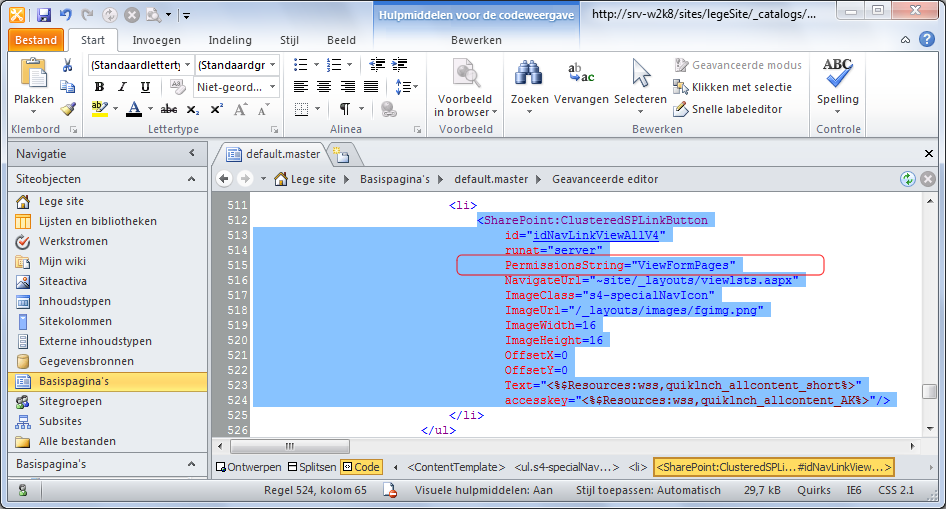The width and height of the screenshot is (946, 509).
Task: Select Gegevensbronnen in navigation
Action: coord(86,361)
